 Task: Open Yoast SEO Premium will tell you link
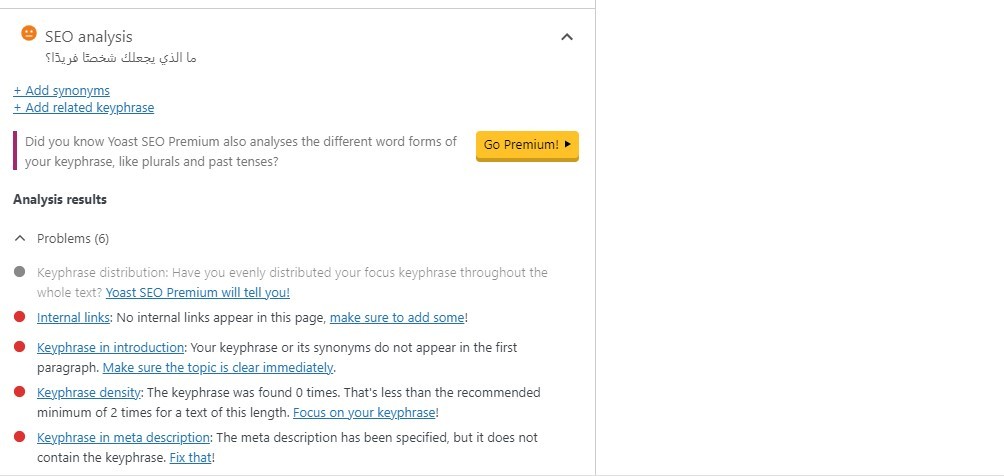(198, 293)
